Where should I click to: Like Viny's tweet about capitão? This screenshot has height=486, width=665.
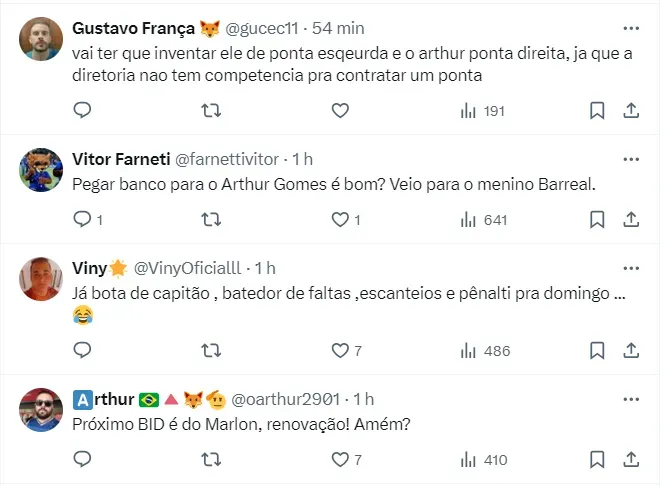point(340,351)
